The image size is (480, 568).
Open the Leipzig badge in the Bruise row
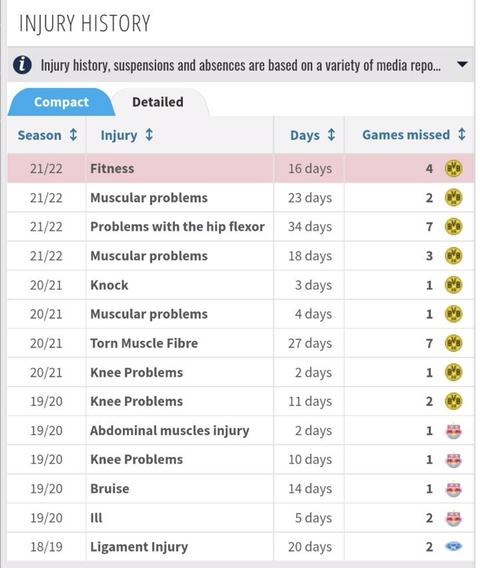(x=453, y=489)
